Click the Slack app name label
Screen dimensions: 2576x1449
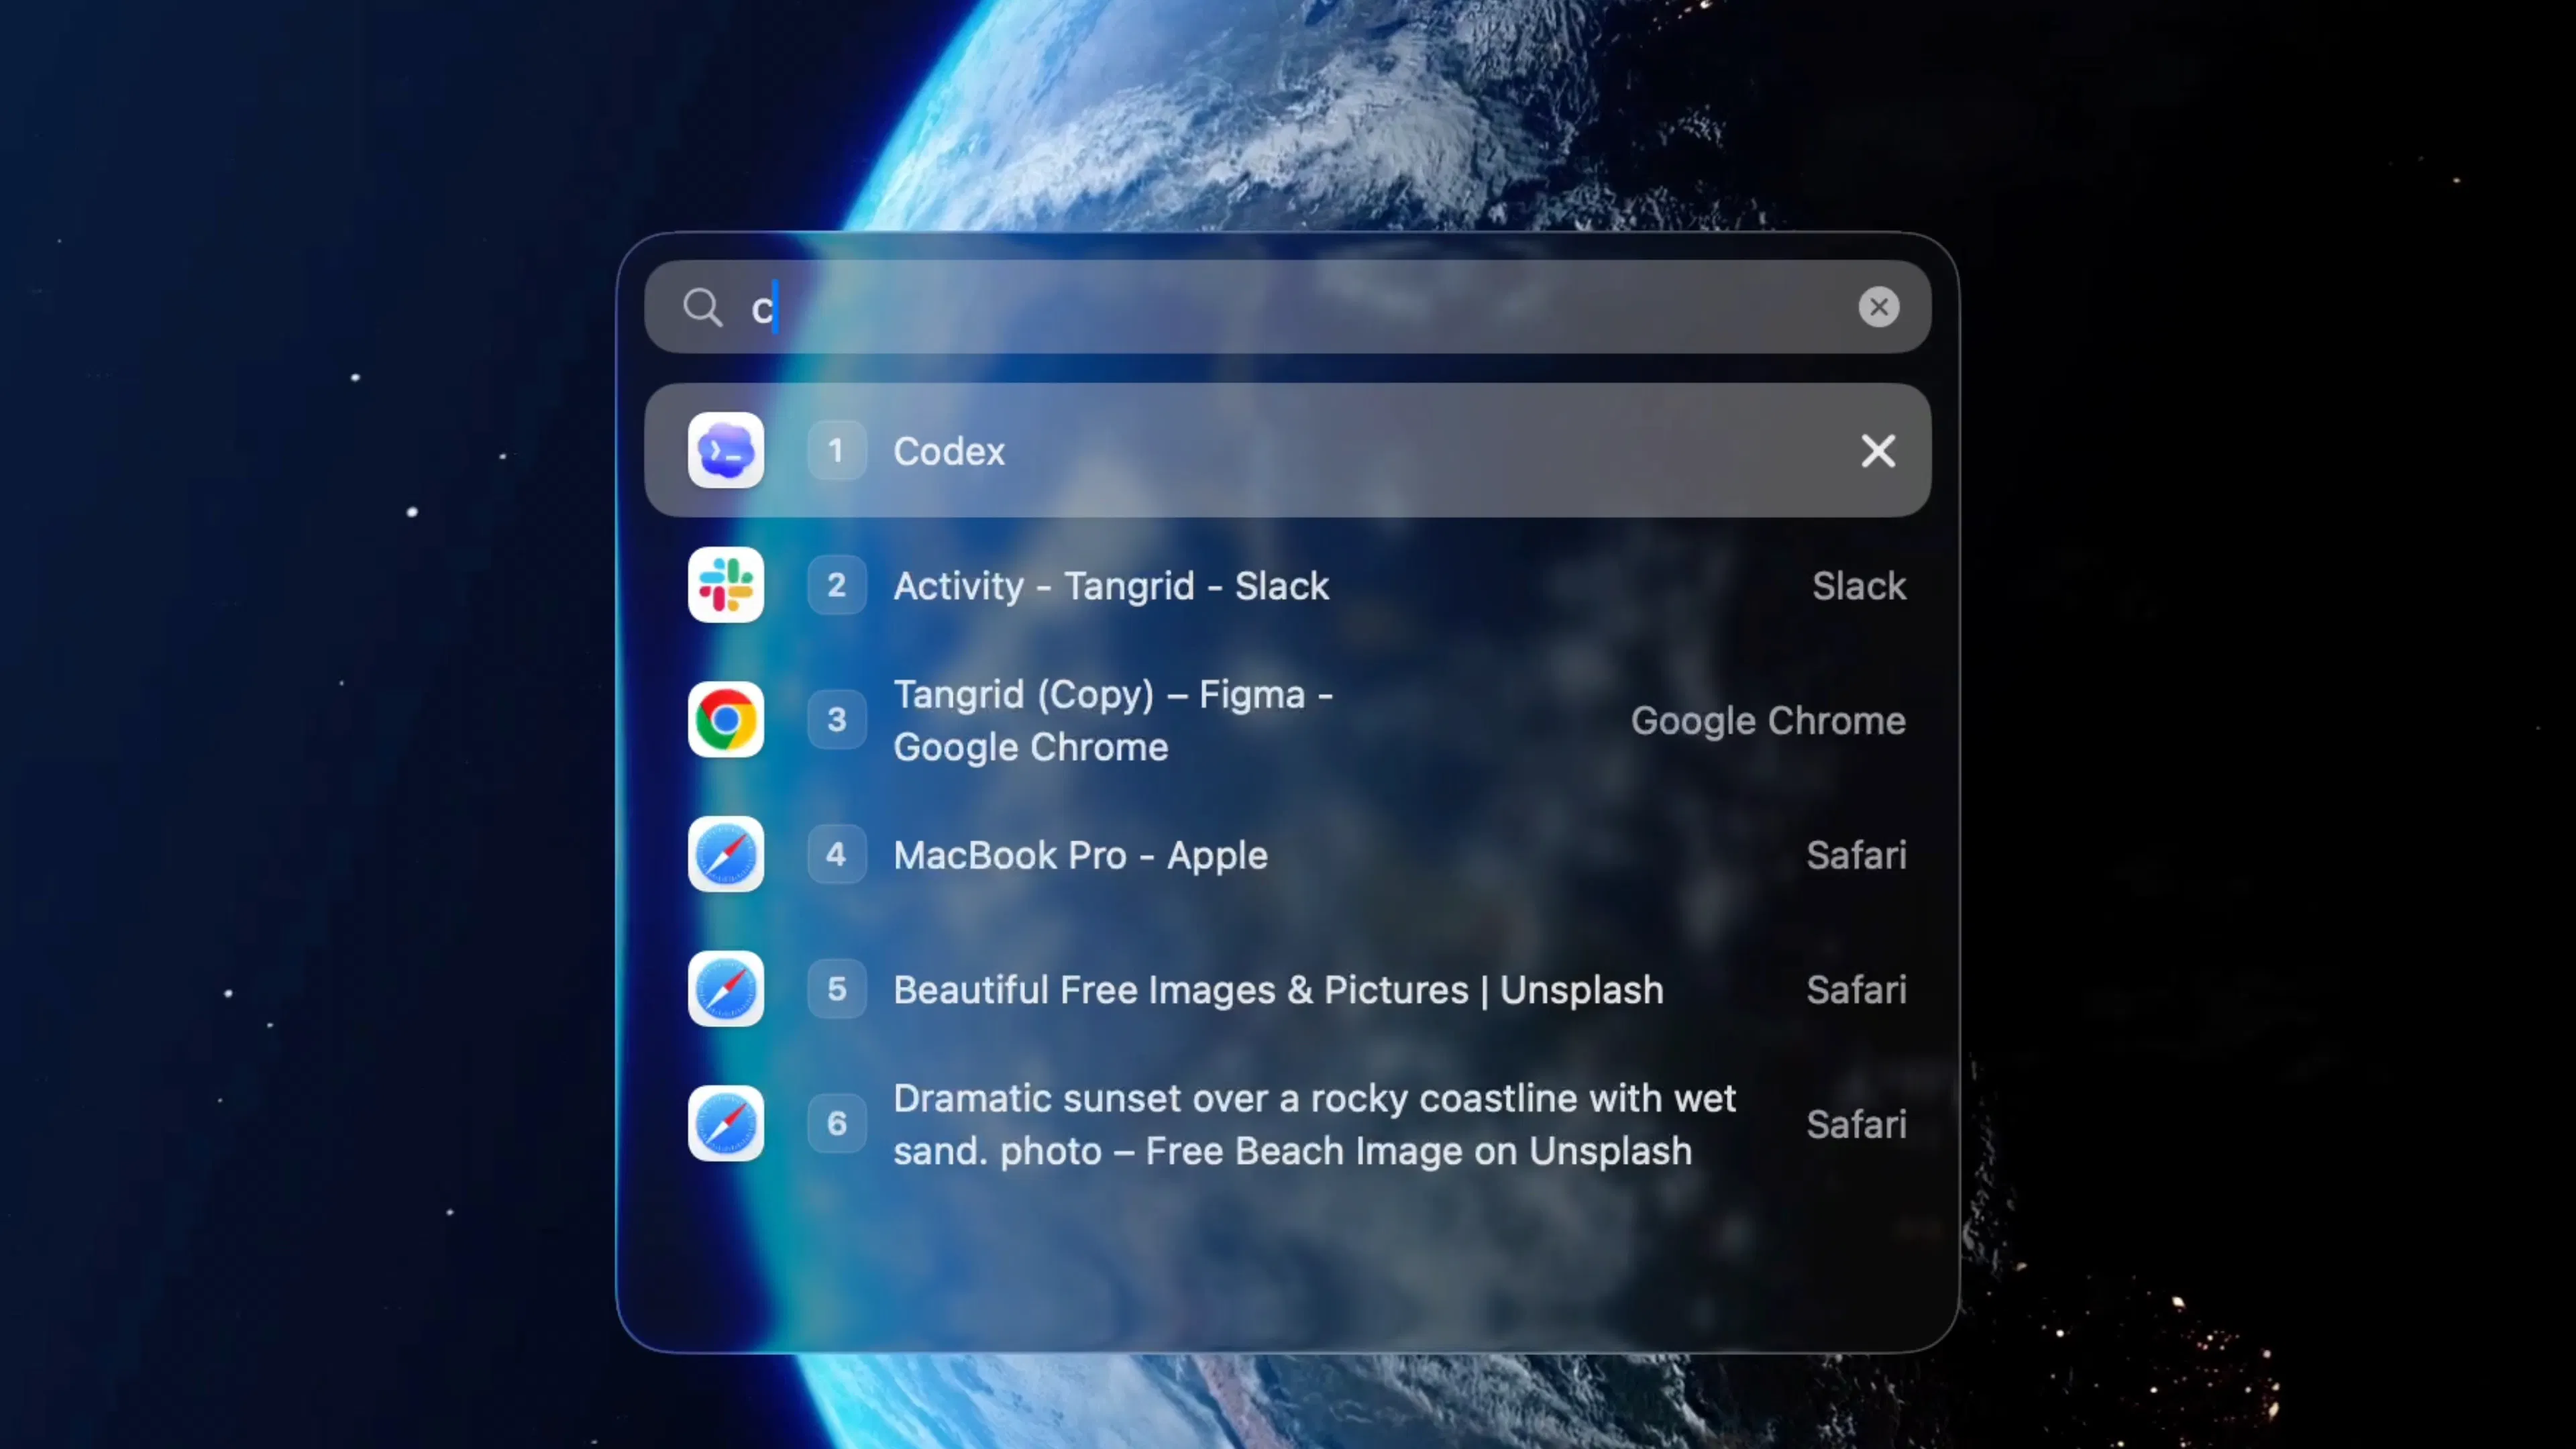[1859, 586]
